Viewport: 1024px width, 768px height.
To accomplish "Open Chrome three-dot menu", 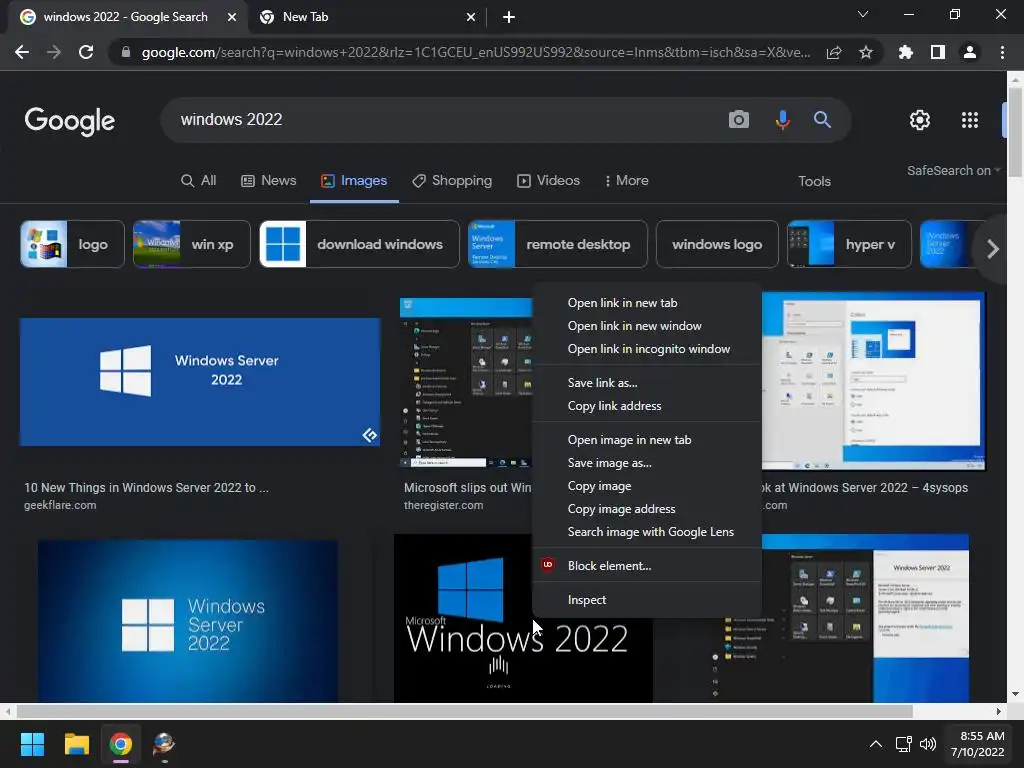I will [x=1002, y=52].
